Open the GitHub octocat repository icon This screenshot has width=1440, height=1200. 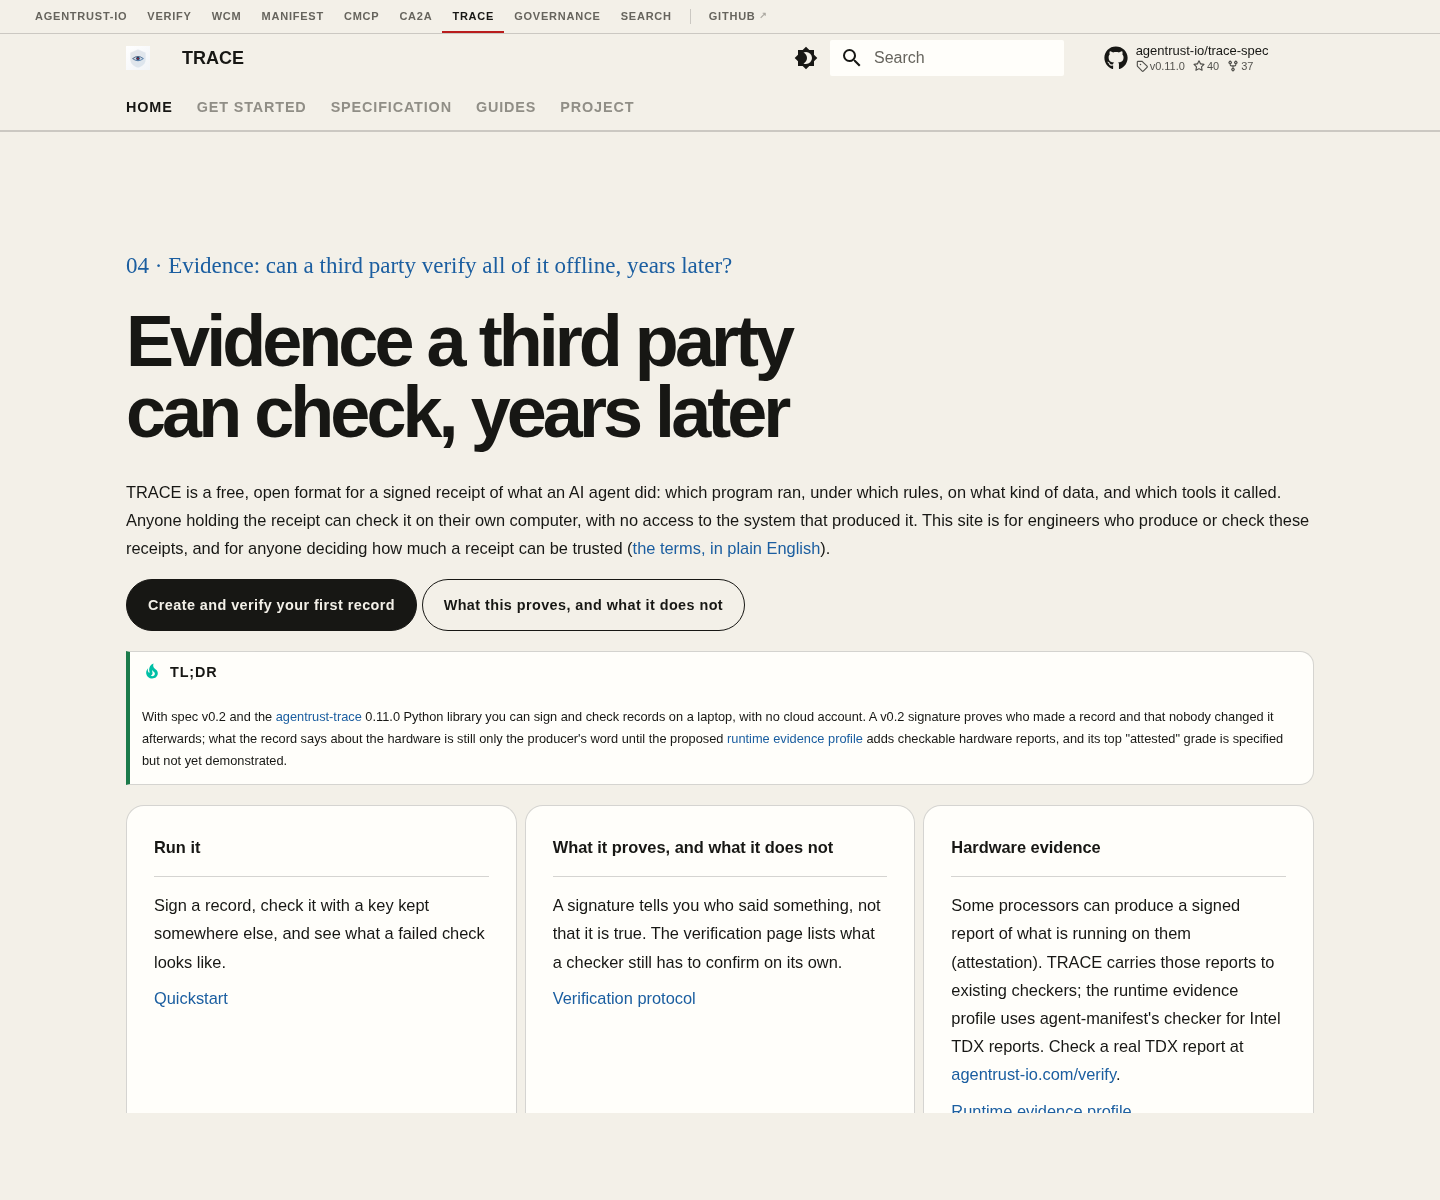tap(1116, 58)
